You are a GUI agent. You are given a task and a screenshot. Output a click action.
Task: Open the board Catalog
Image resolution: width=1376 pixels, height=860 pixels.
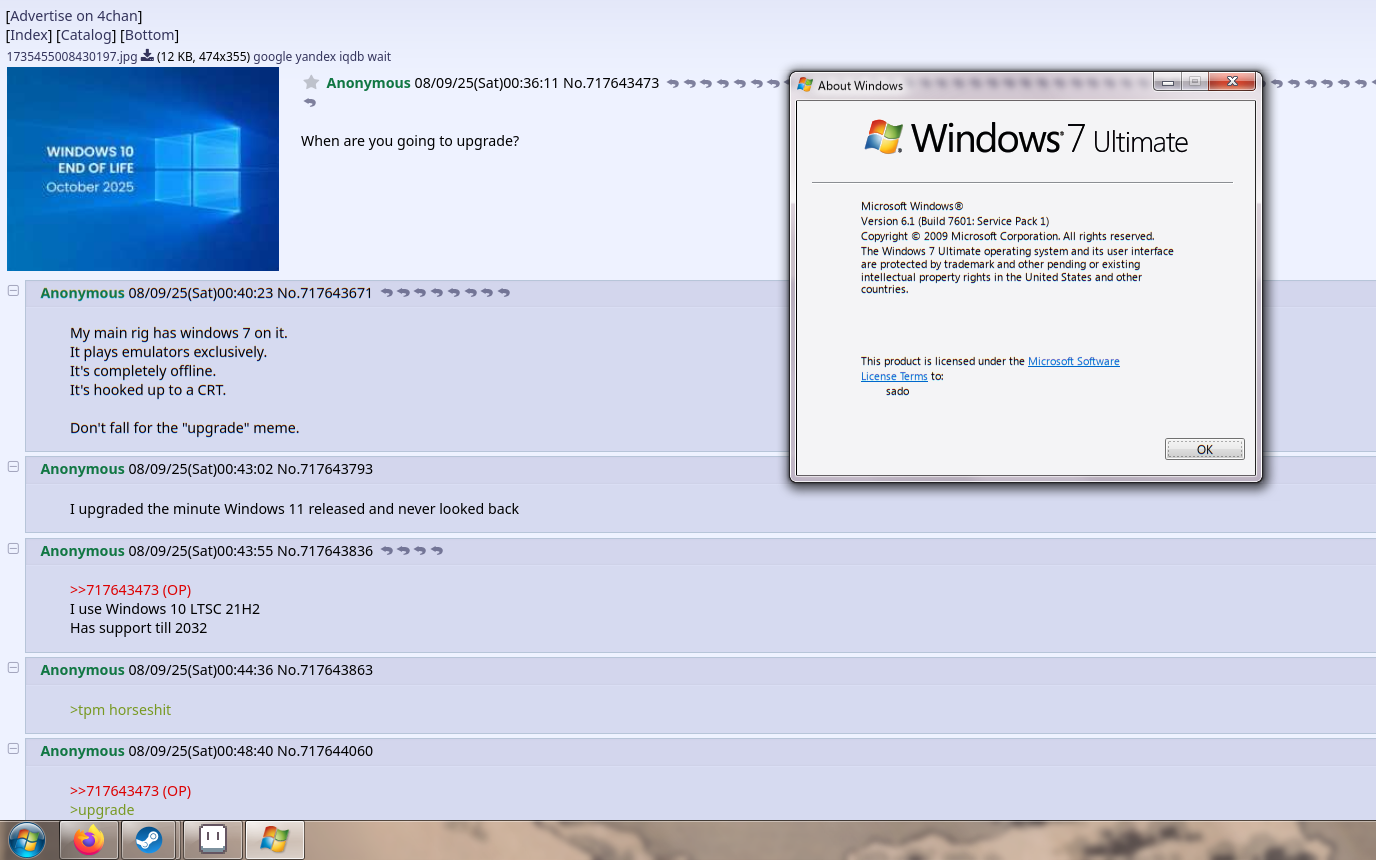click(86, 35)
